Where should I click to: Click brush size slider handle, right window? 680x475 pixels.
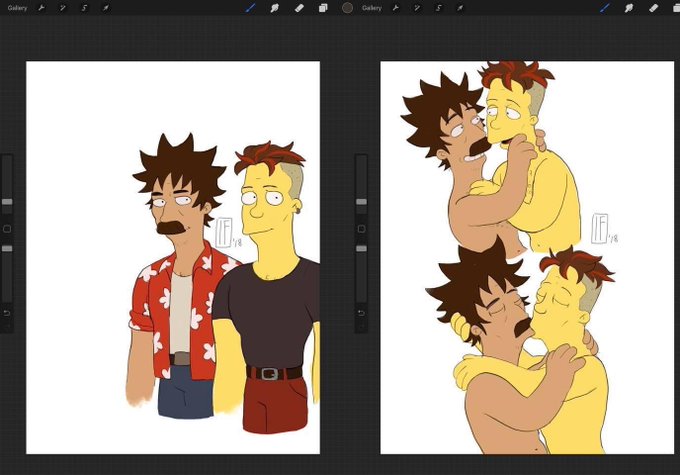click(x=361, y=202)
